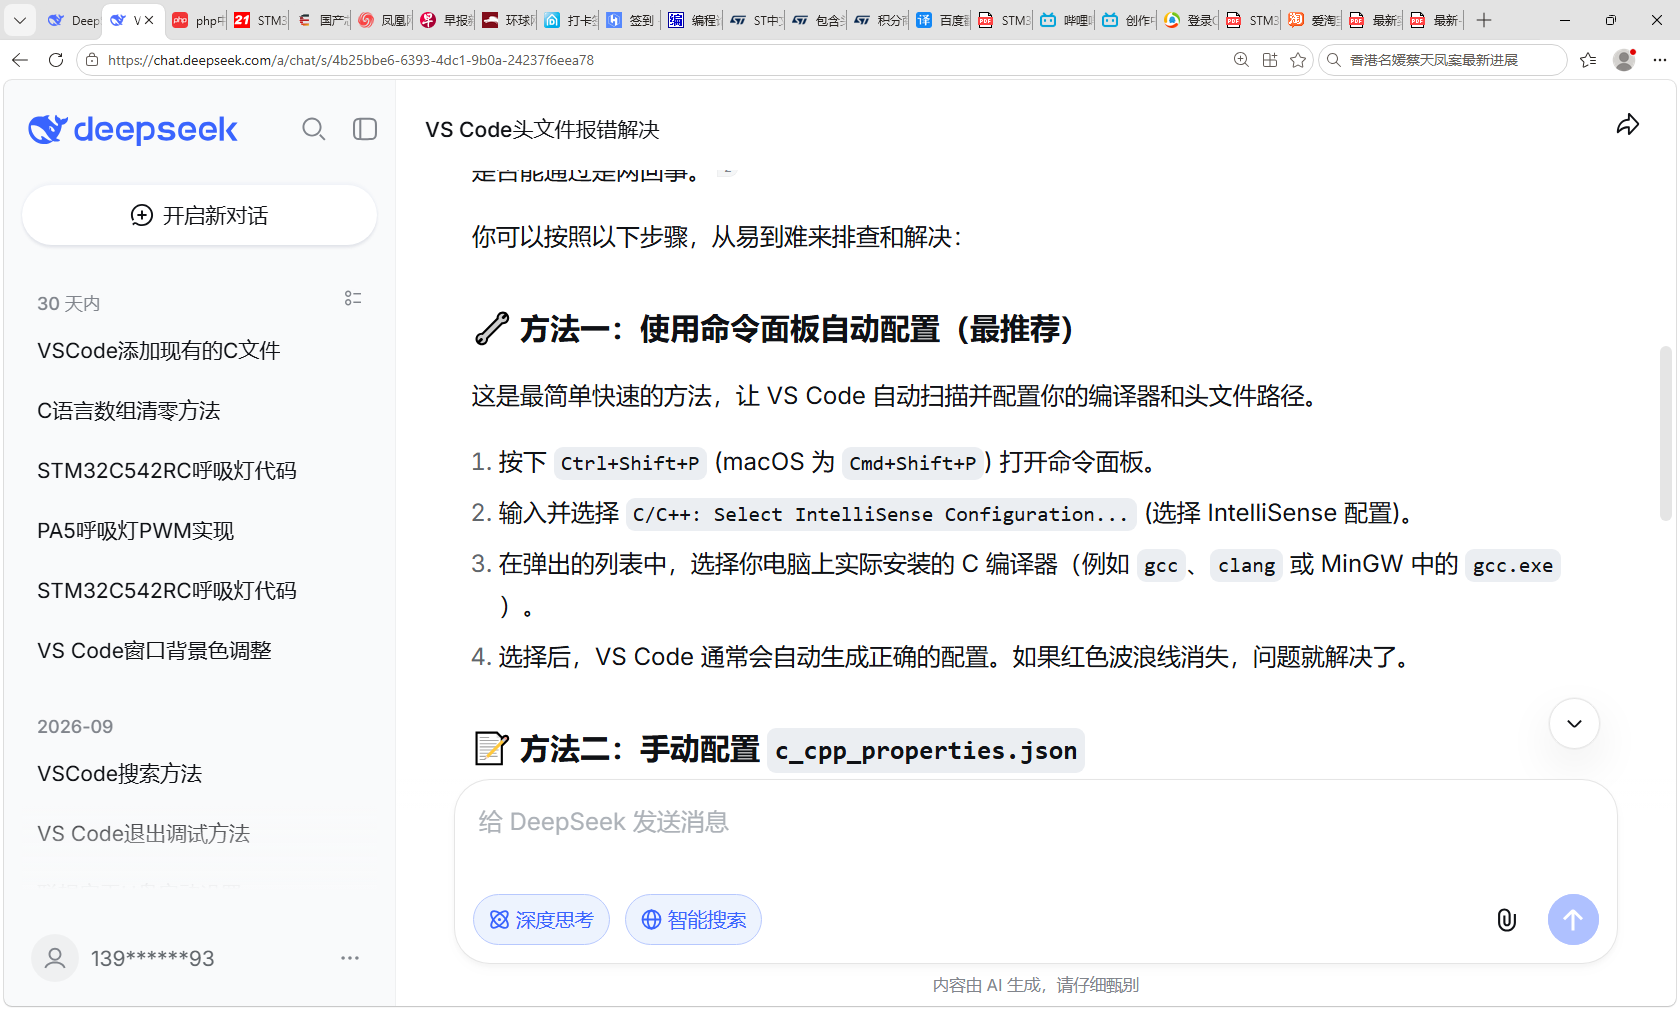Screen dimensions: 1680x1010
Task: Open account options menu beside 139******93
Action: pyautogui.click(x=350, y=958)
